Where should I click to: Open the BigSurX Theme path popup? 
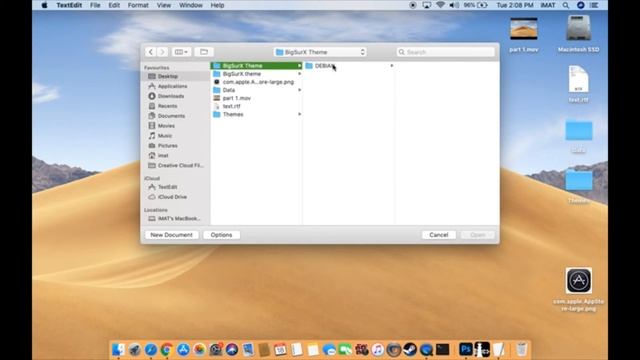320,52
